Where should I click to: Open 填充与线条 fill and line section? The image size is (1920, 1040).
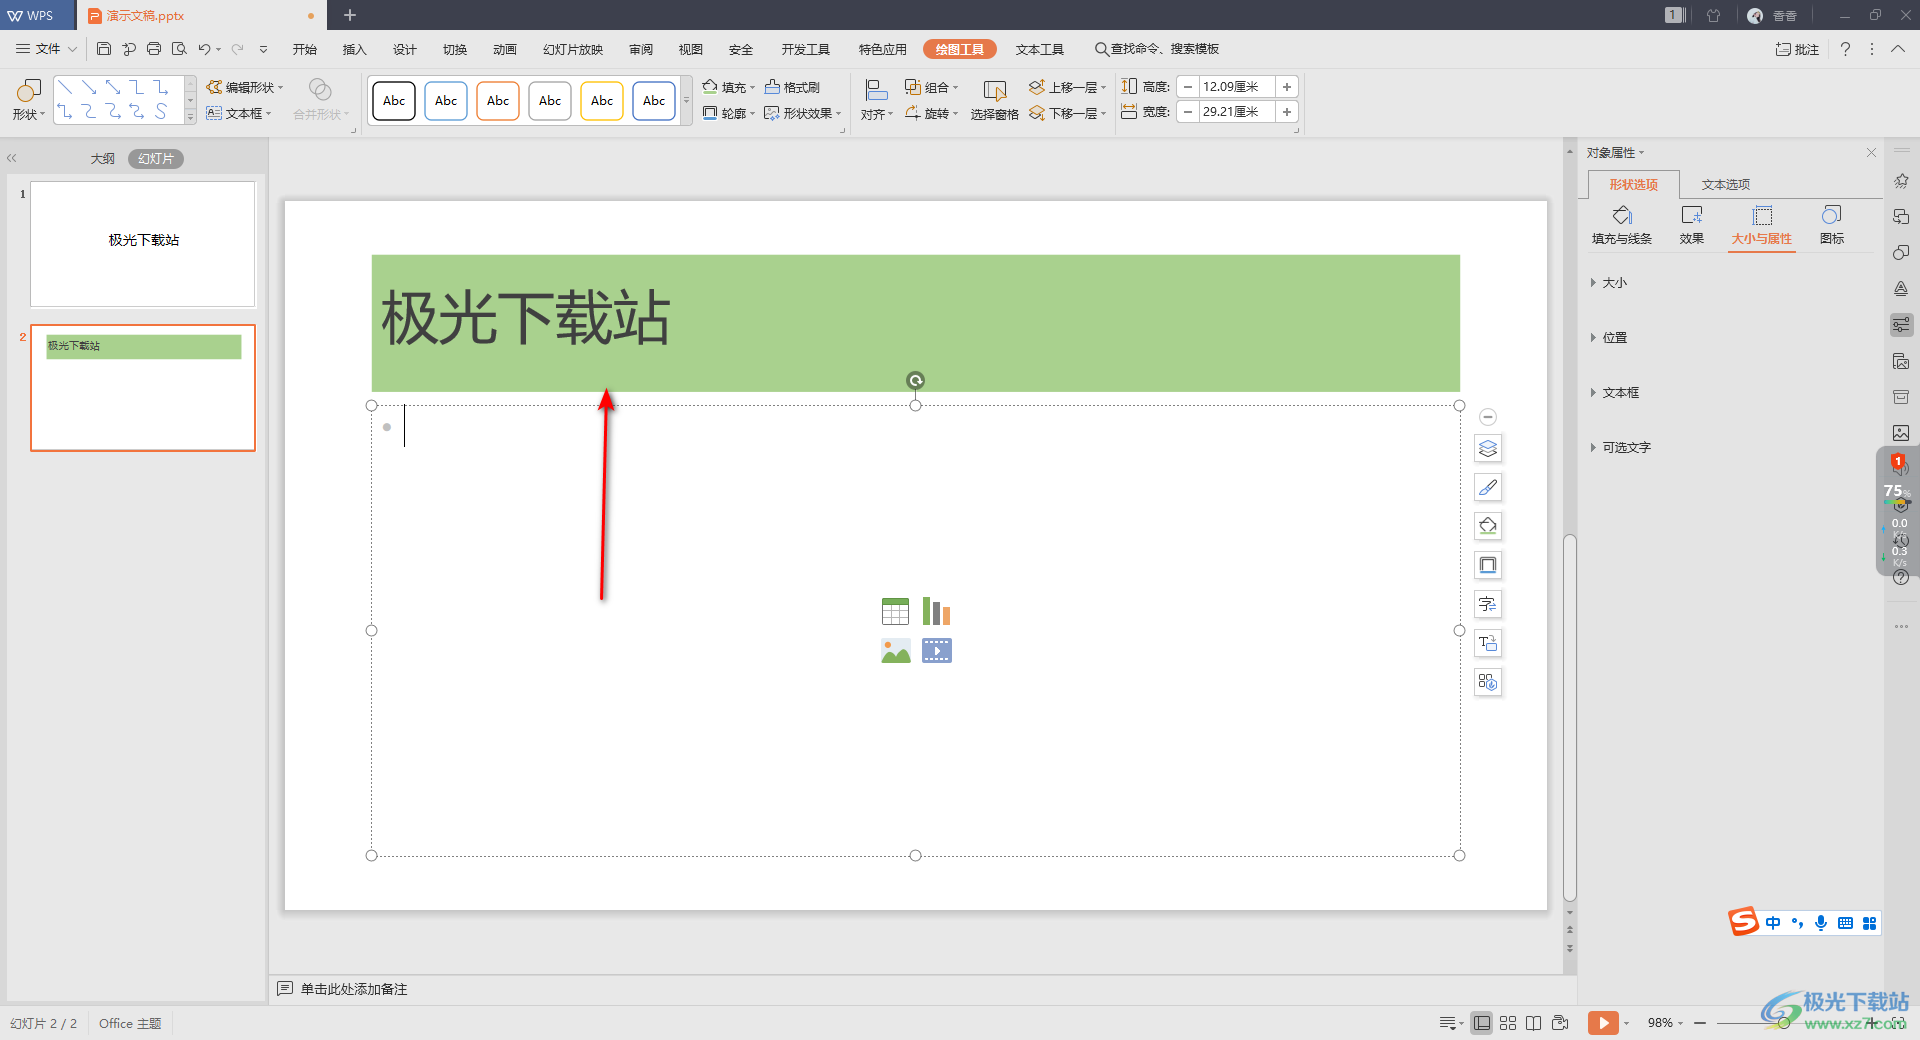(x=1622, y=225)
